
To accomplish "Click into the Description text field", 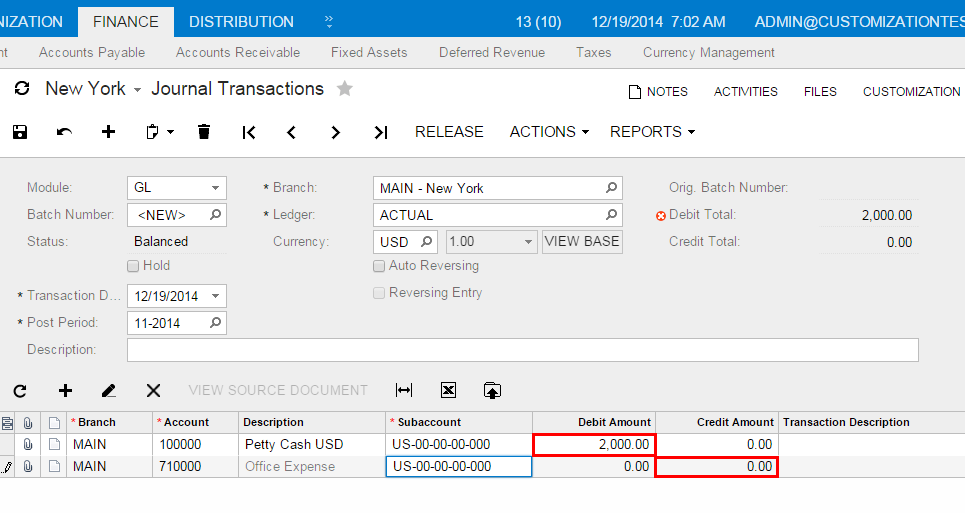I will pyautogui.click(x=522, y=350).
